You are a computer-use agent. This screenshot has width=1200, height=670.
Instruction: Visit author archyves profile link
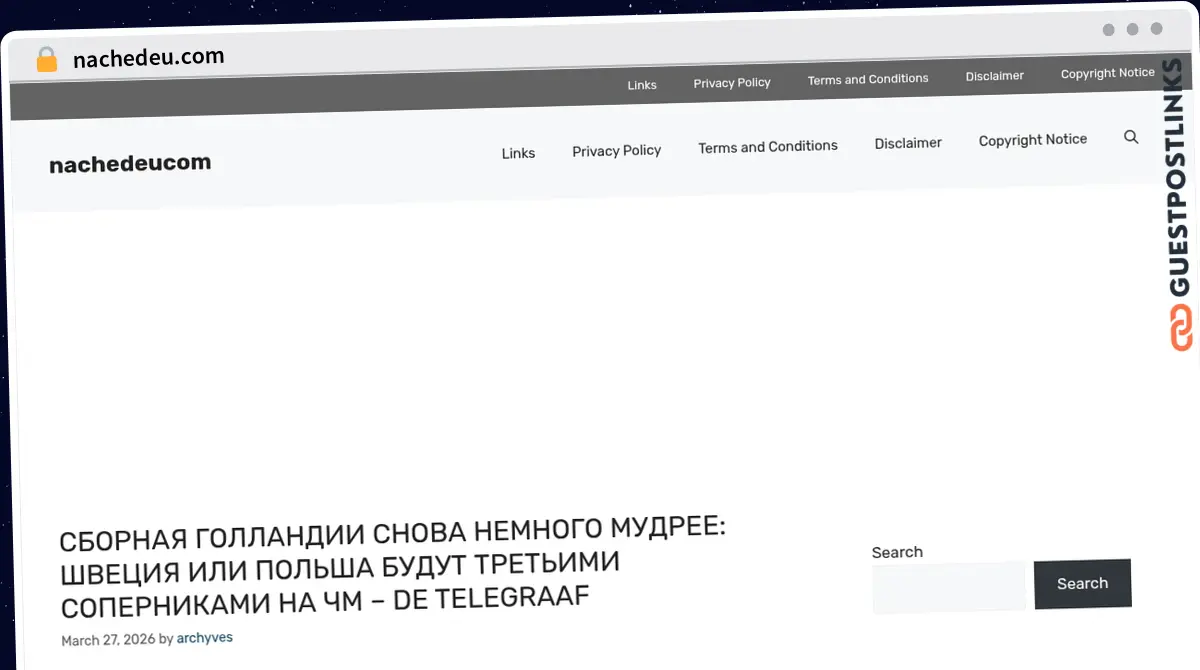(x=205, y=638)
